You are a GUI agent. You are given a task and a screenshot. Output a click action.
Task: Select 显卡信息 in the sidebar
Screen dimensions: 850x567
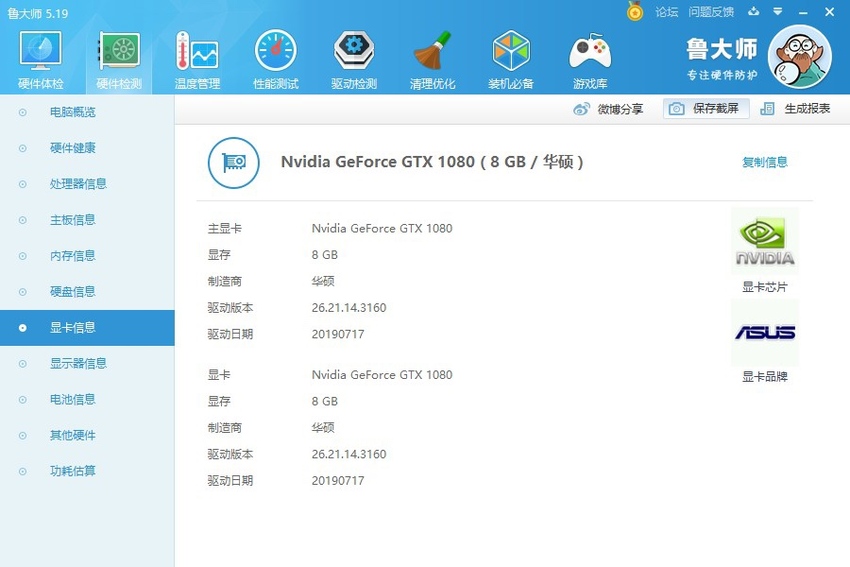87,327
